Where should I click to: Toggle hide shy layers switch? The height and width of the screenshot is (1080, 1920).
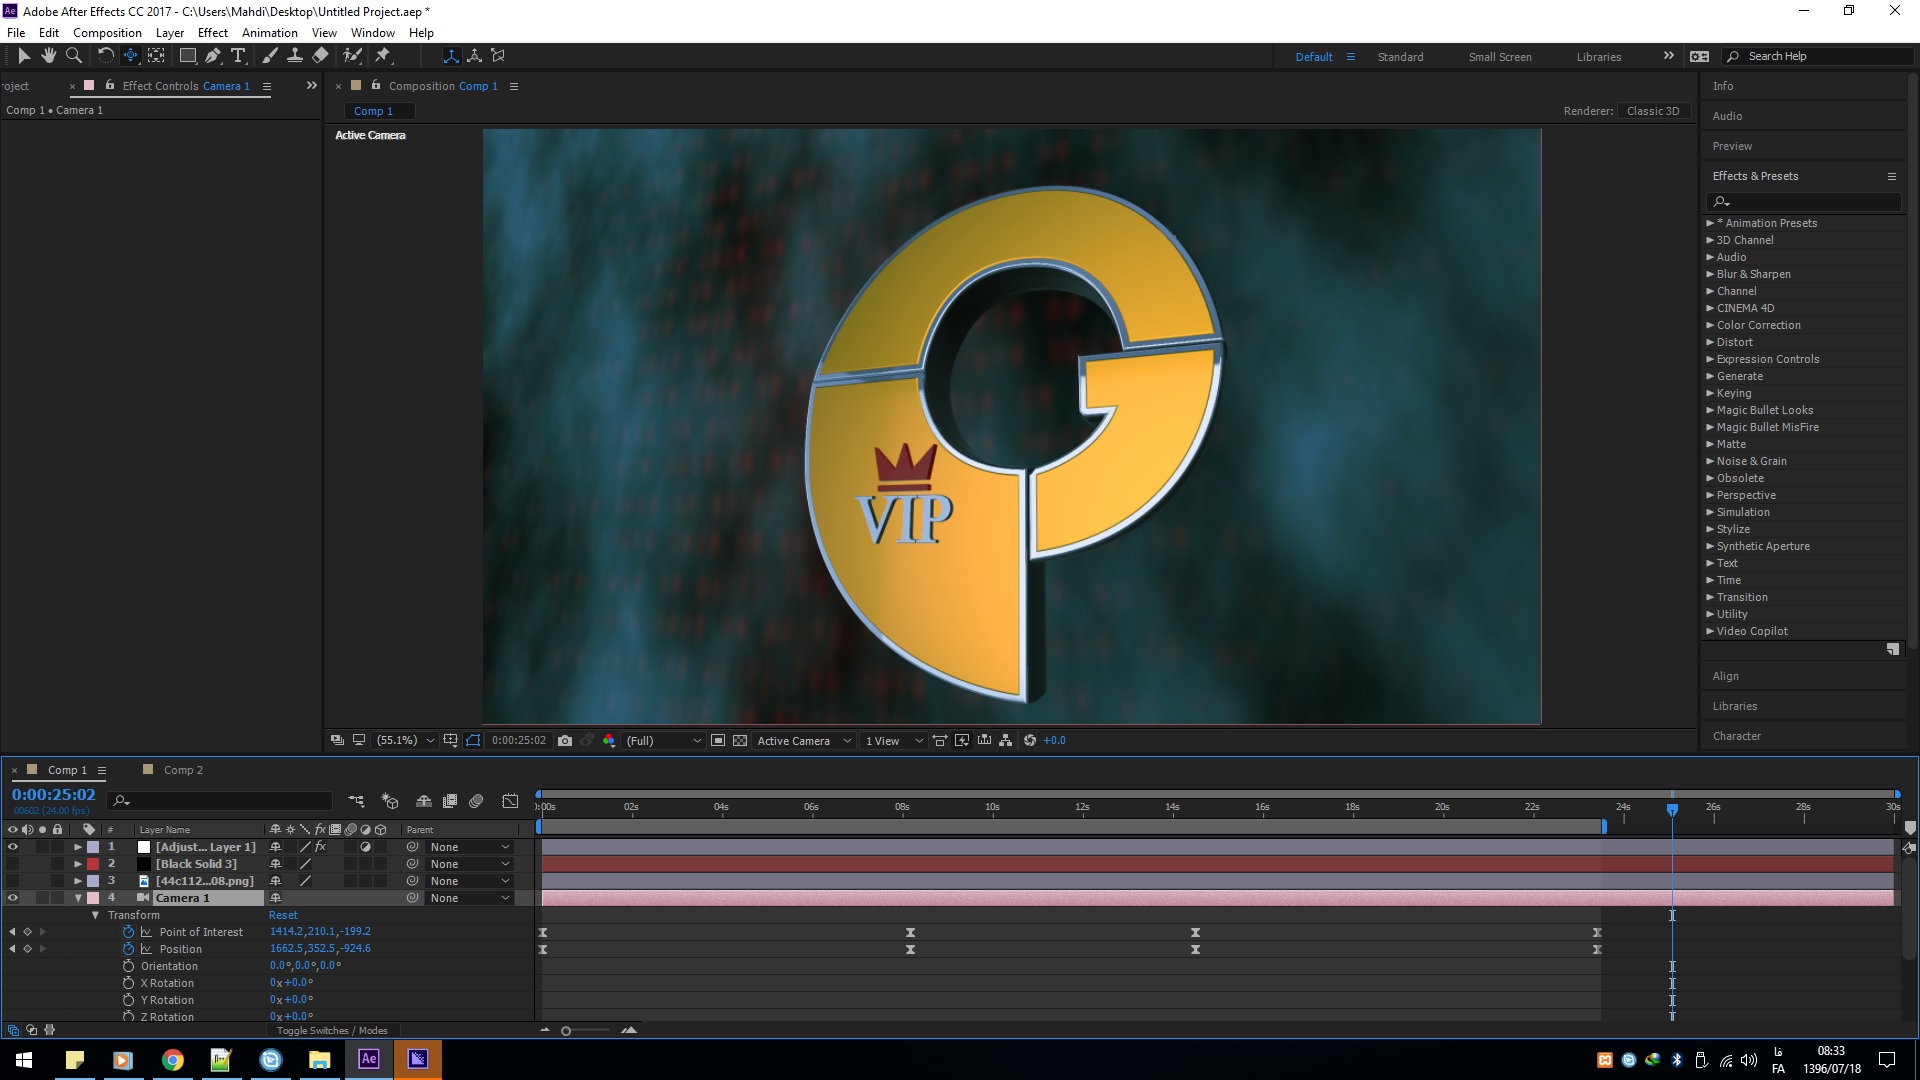(424, 801)
